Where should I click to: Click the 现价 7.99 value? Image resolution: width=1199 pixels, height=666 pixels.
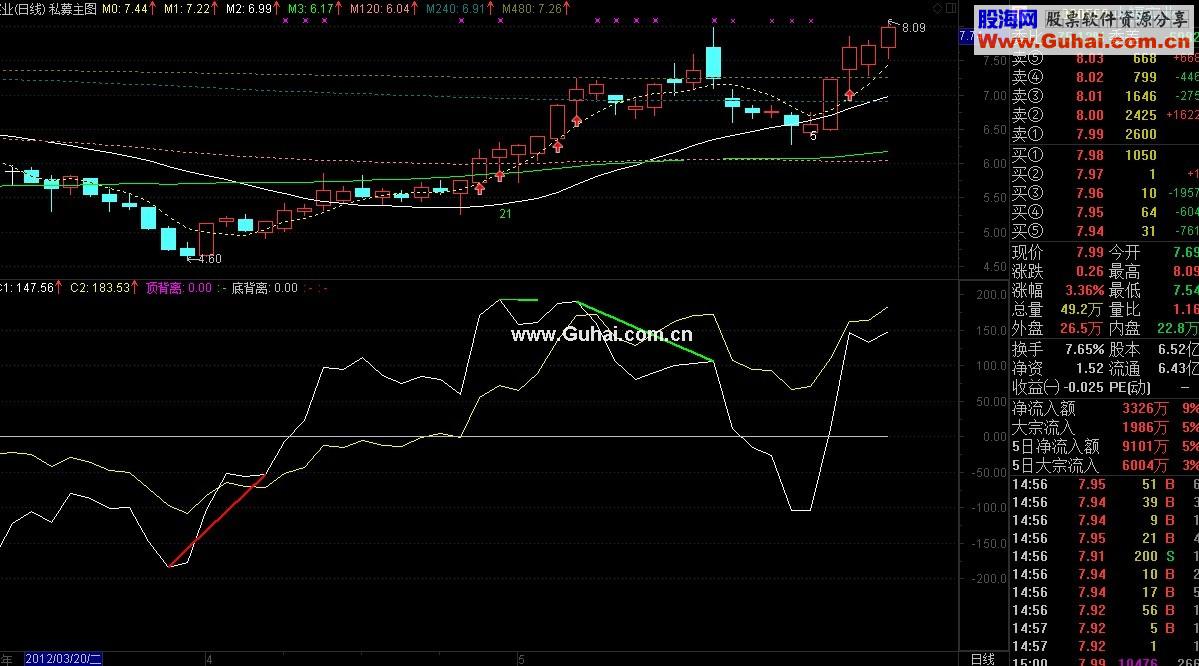pyautogui.click(x=1090, y=252)
